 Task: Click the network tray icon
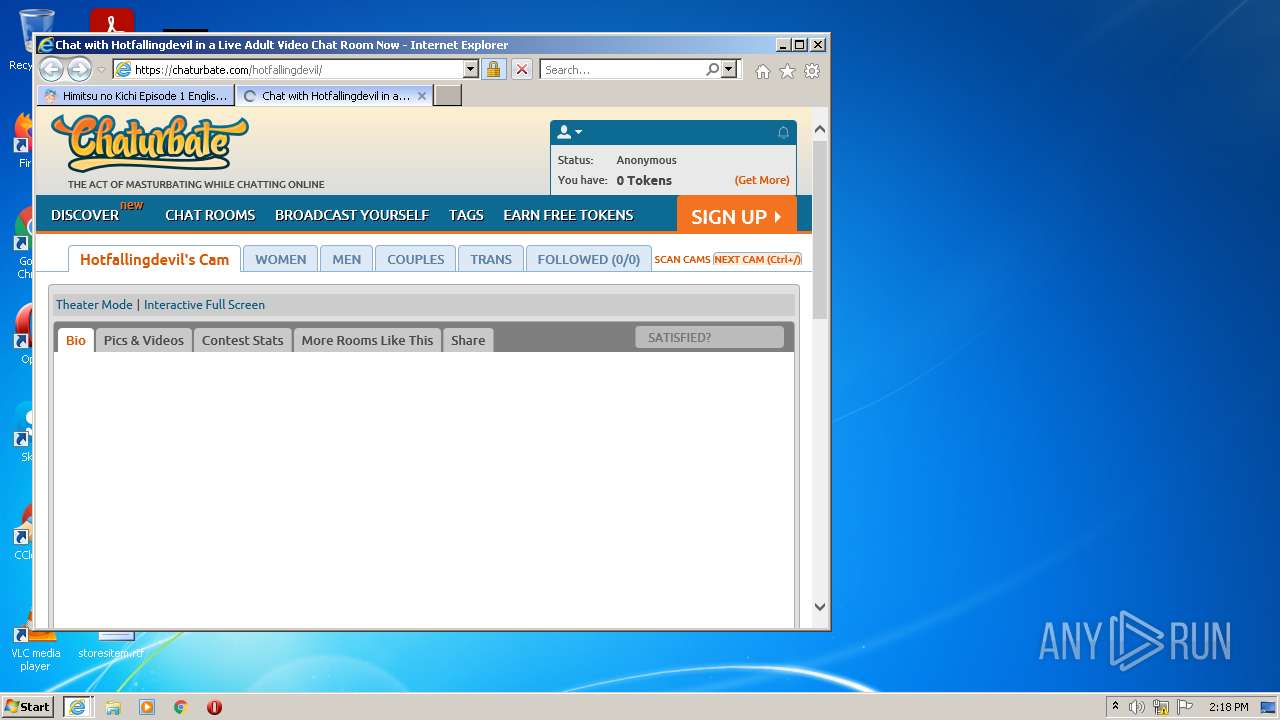[1161, 707]
